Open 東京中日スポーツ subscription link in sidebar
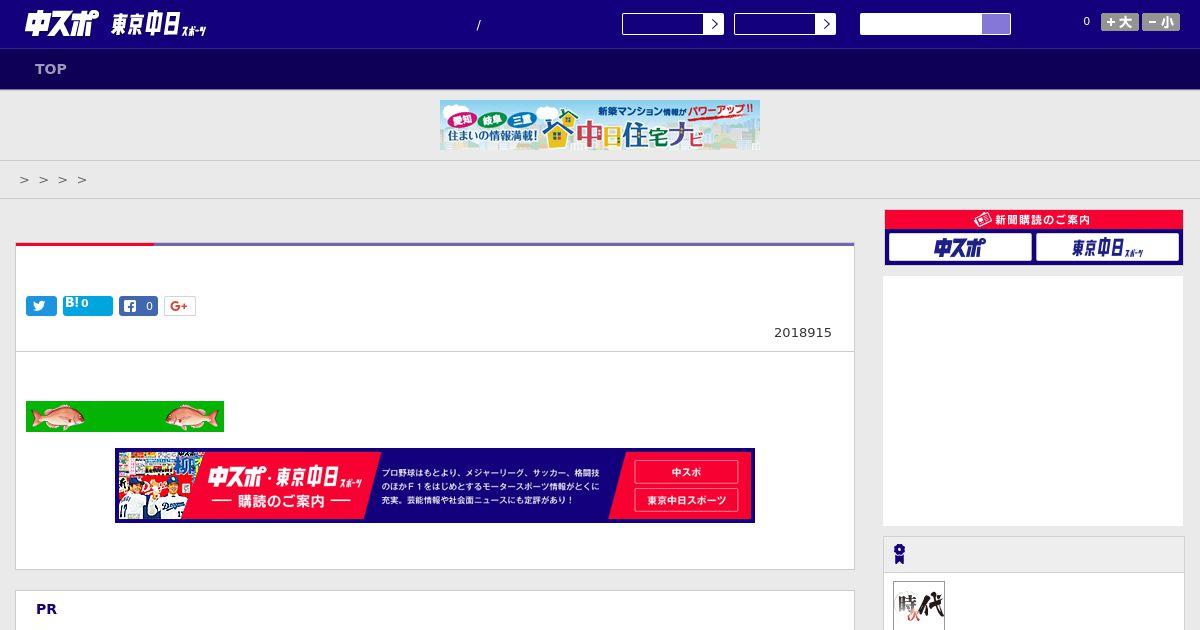This screenshot has width=1200, height=630. click(1107, 247)
